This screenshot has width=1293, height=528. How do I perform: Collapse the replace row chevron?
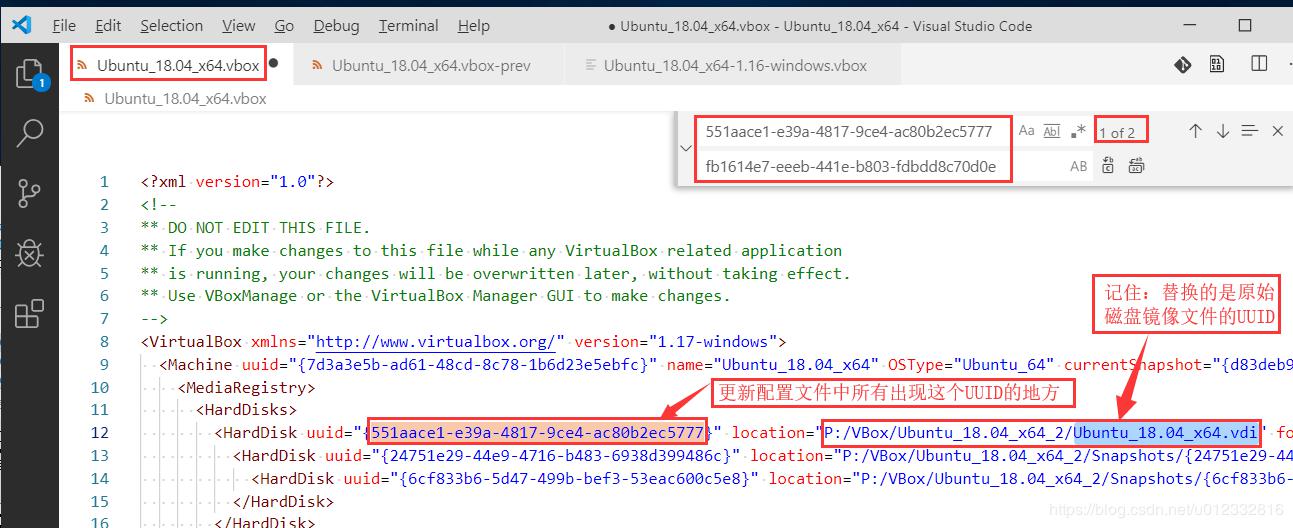[x=685, y=148]
